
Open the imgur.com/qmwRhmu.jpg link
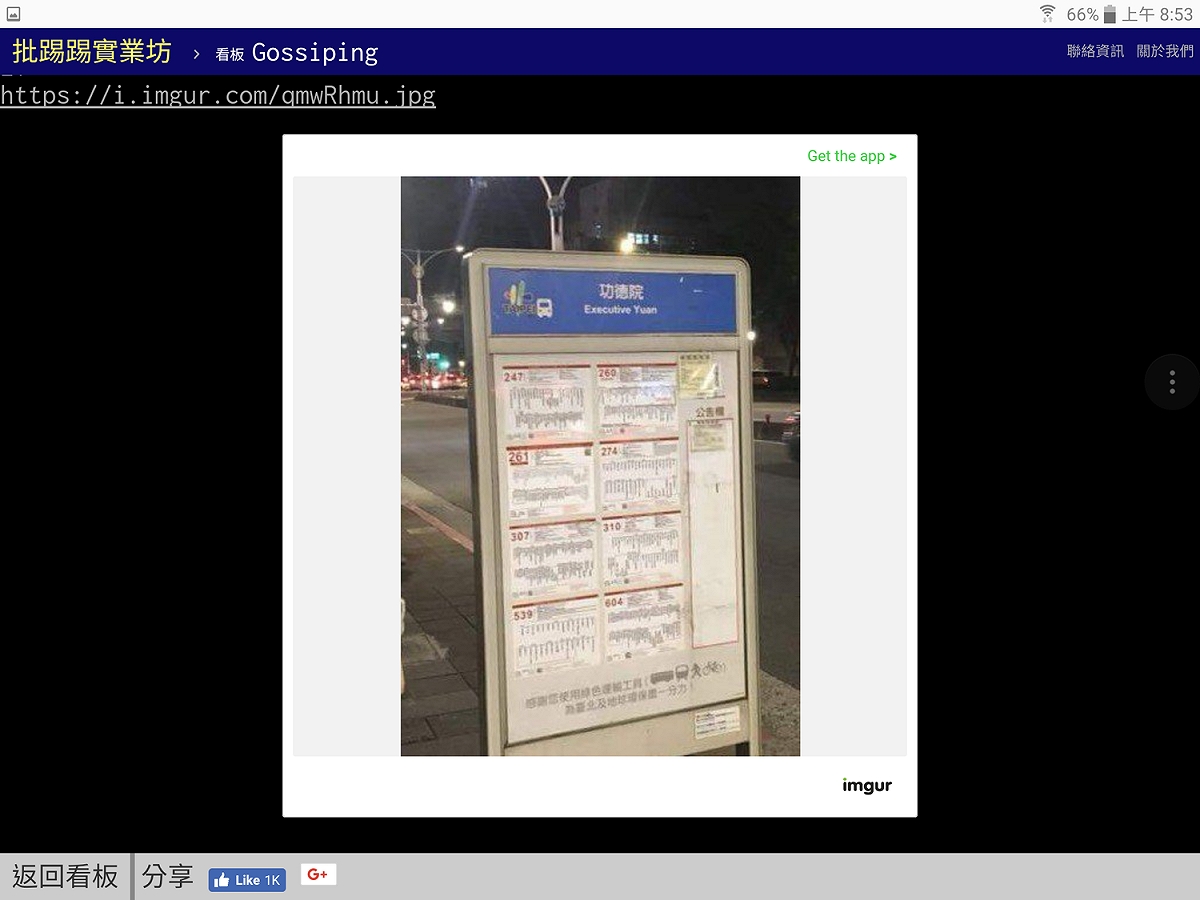(218, 96)
